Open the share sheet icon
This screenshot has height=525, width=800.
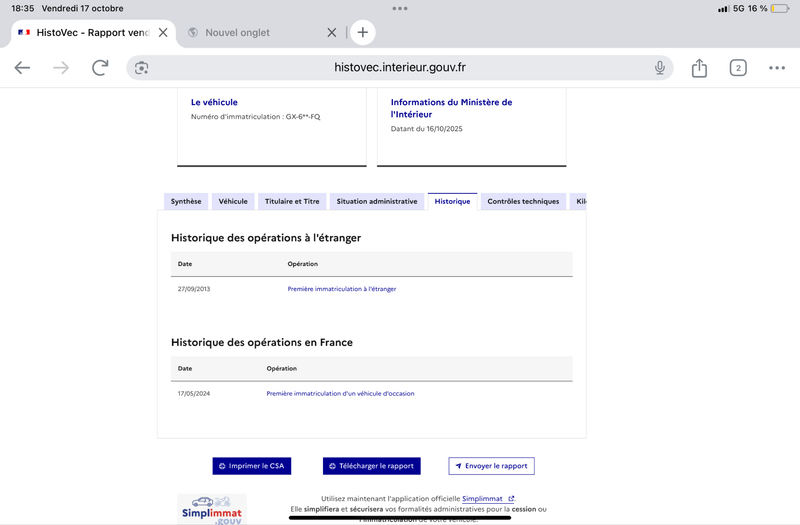point(699,67)
